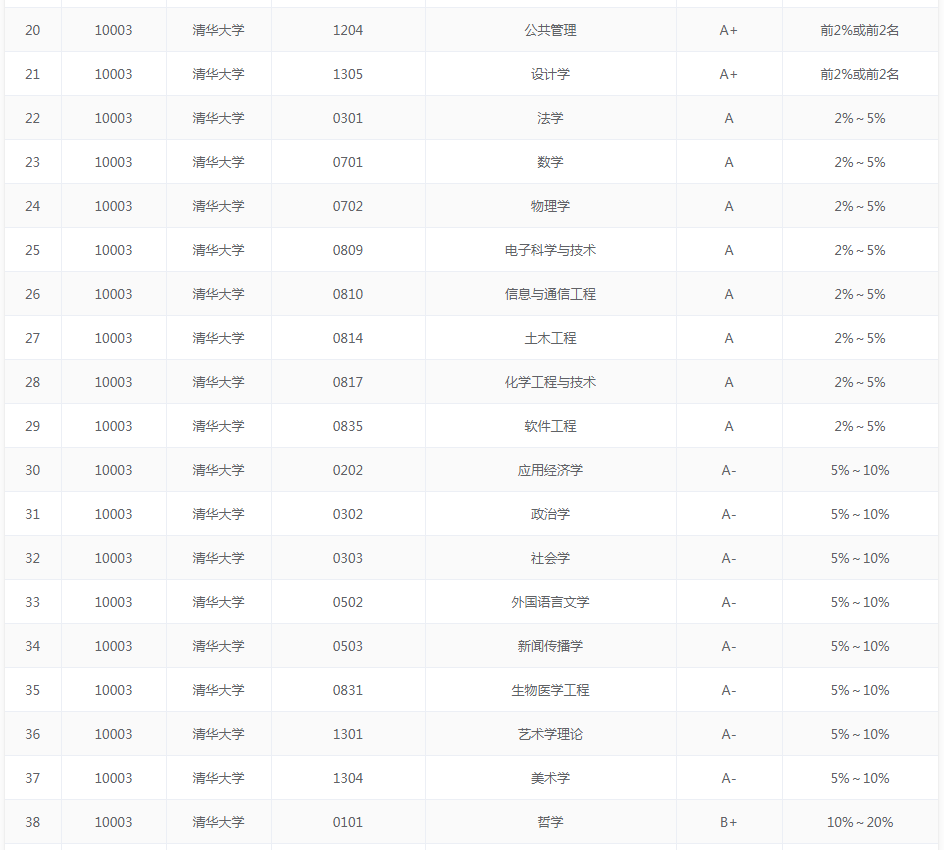The width and height of the screenshot is (944, 850).
Task: Click the 外国语言文学 cell
Action: [x=550, y=601]
